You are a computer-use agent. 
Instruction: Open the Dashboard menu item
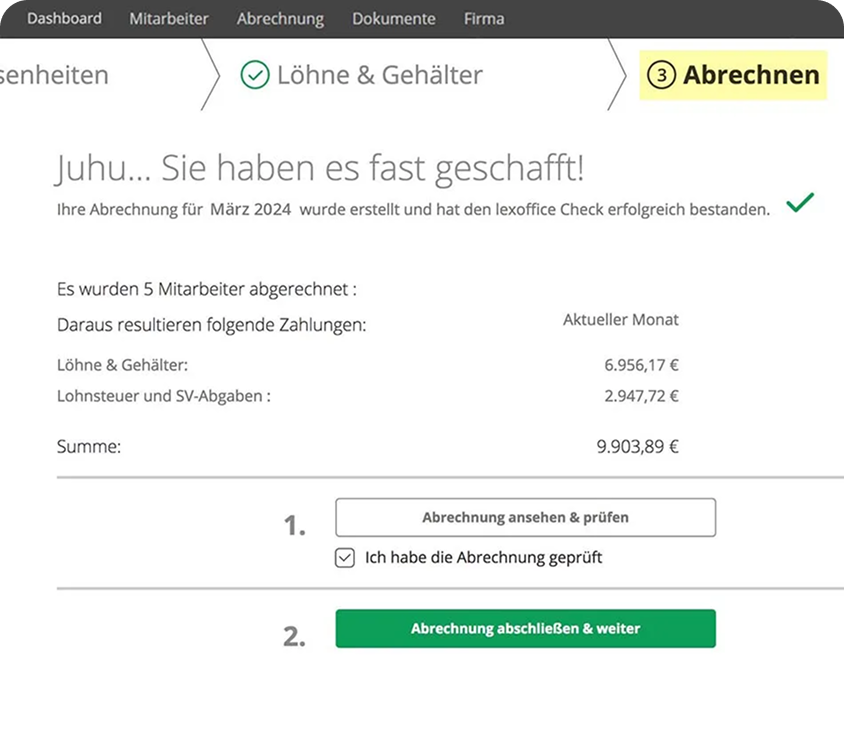click(64, 19)
